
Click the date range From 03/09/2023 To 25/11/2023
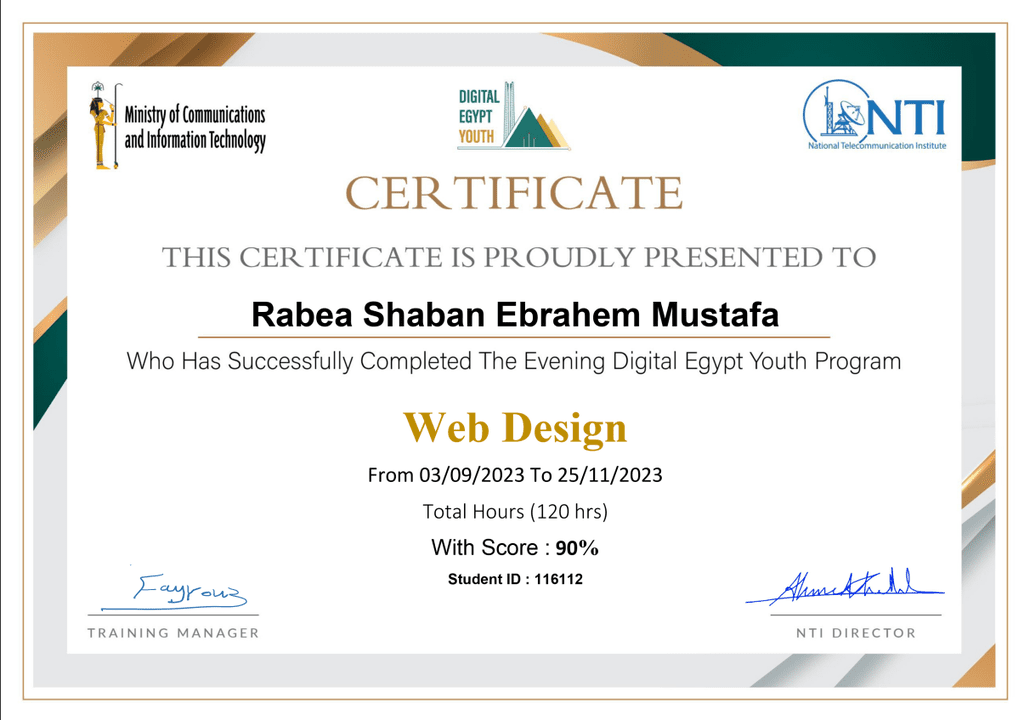515,475
